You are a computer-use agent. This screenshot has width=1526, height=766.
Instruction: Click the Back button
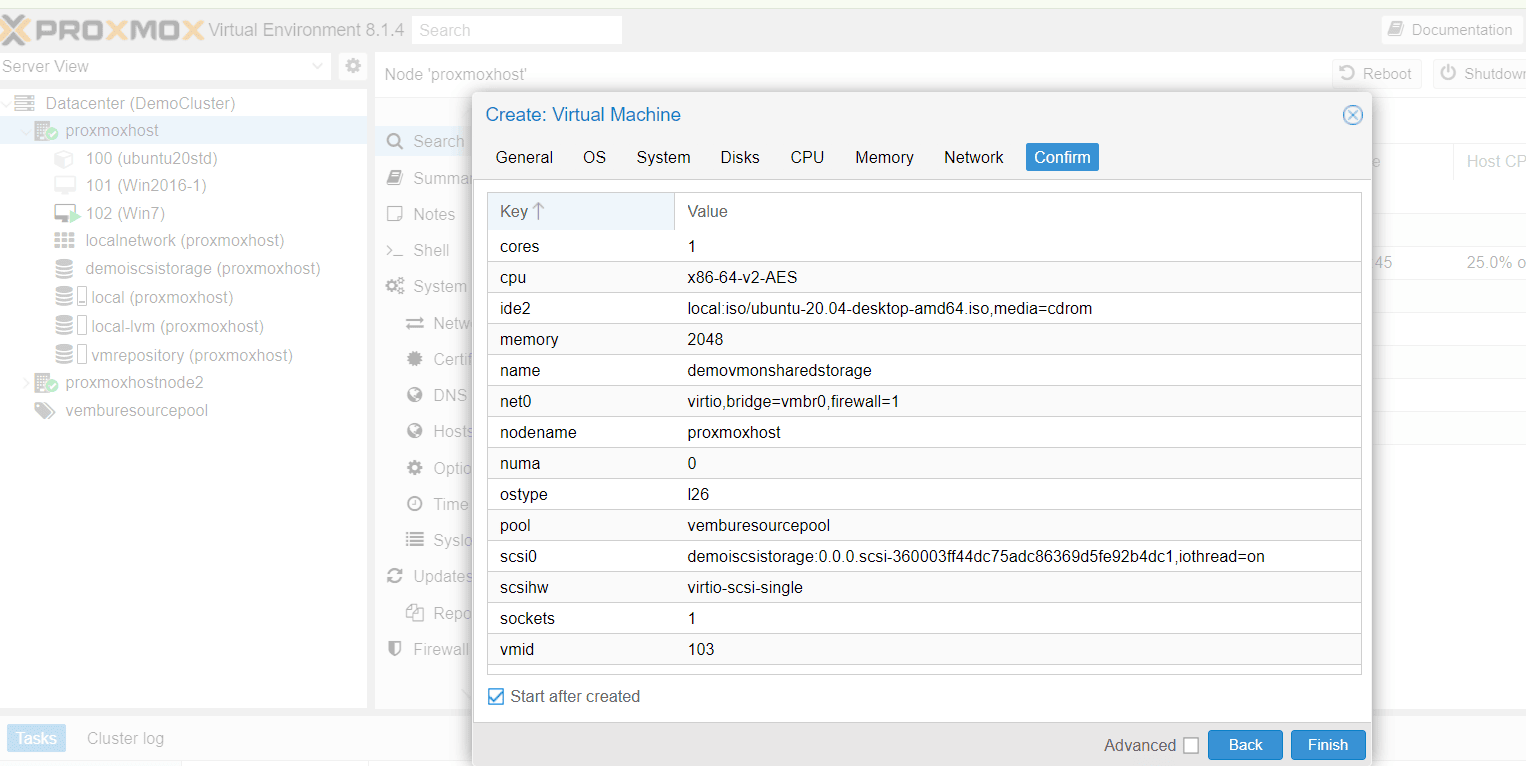(x=1246, y=745)
